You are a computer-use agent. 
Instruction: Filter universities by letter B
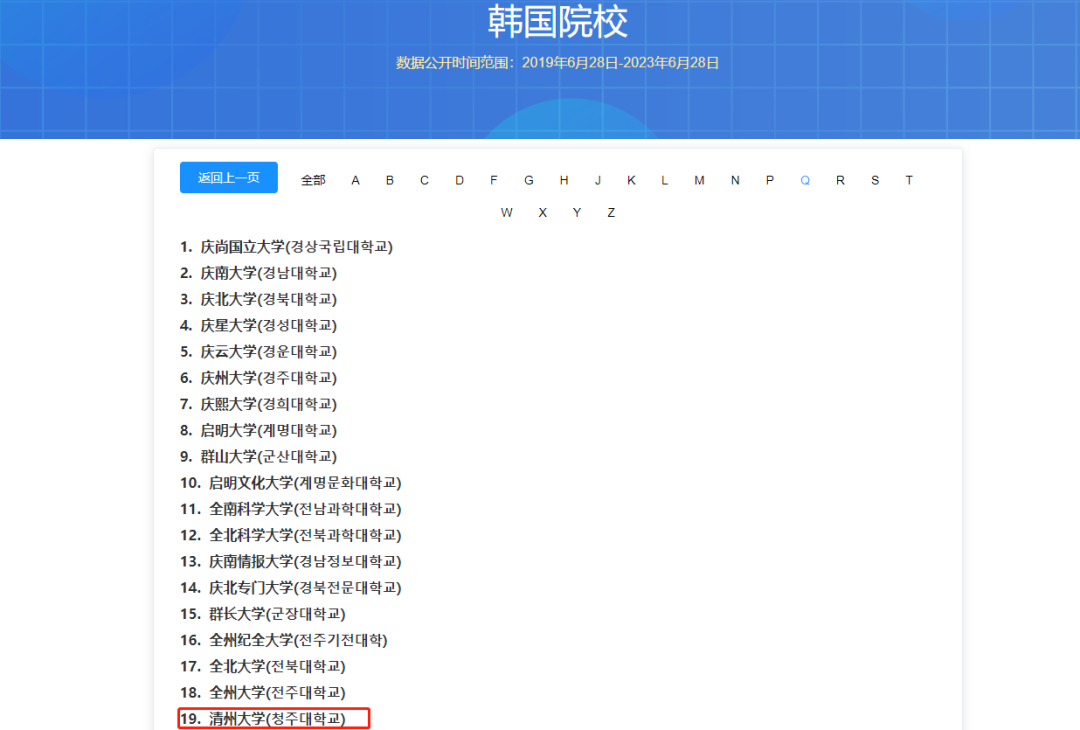click(389, 179)
